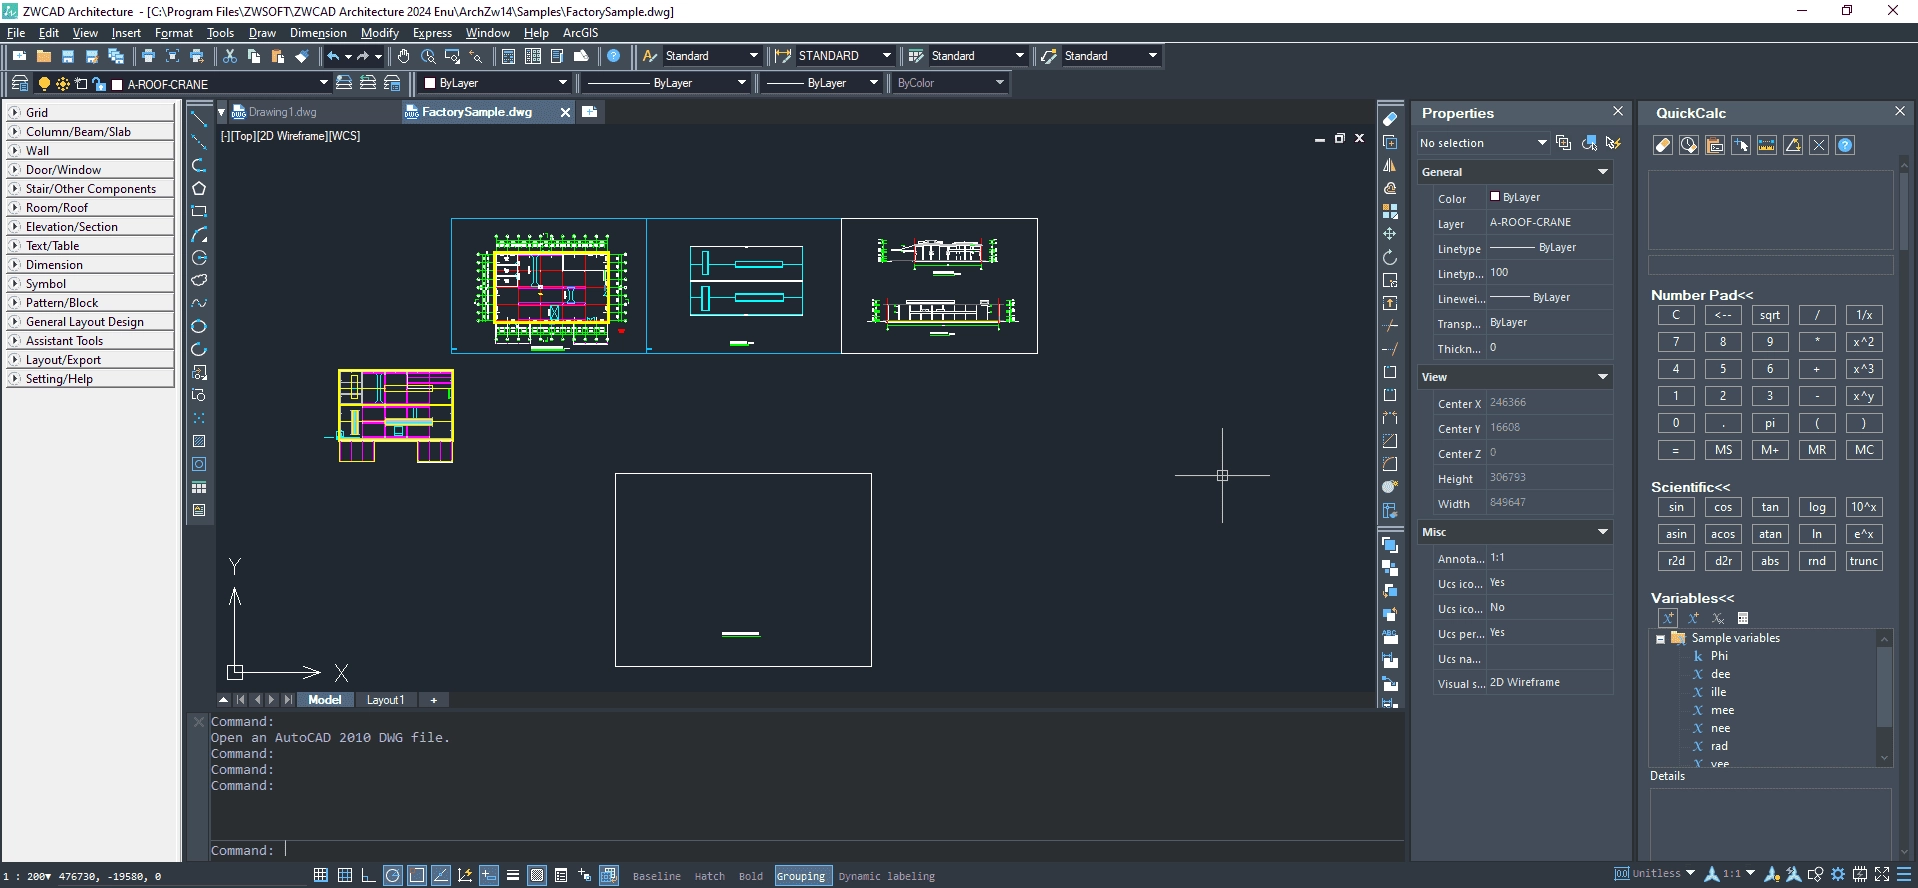
Task: Select the Polygon draw tool
Action: pos(199,188)
